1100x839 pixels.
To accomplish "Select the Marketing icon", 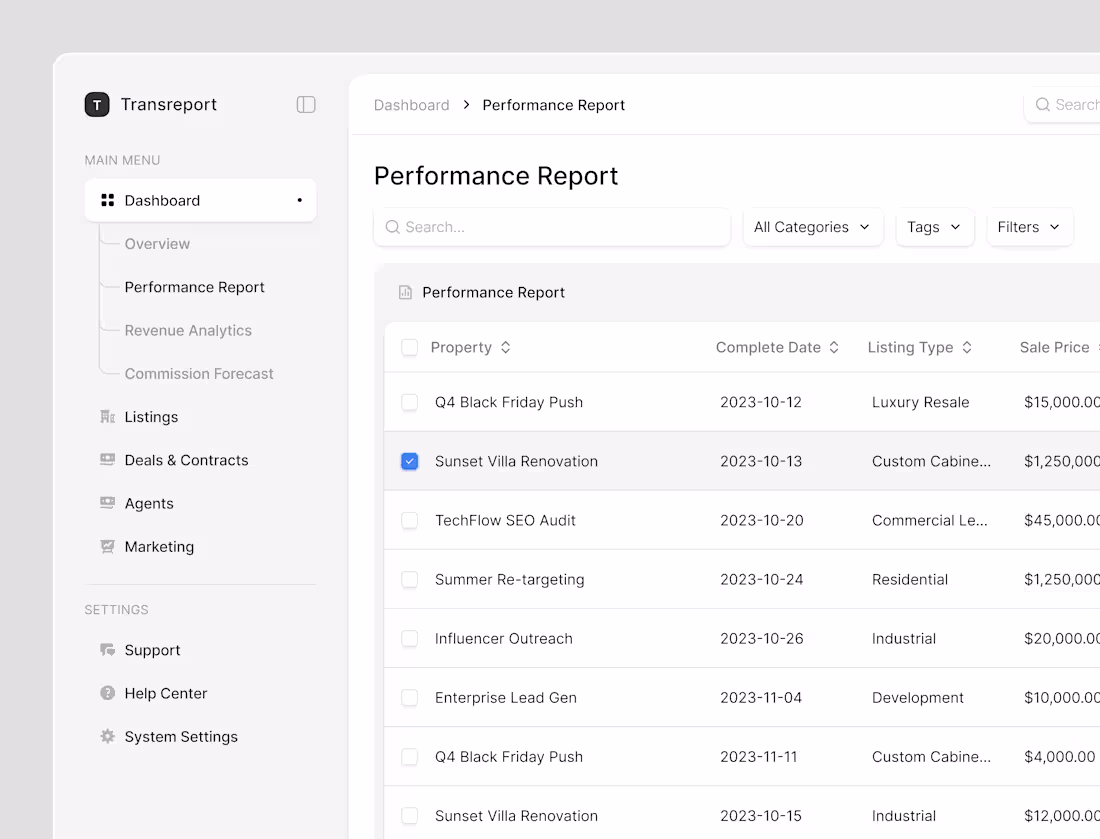I will click(x=107, y=546).
